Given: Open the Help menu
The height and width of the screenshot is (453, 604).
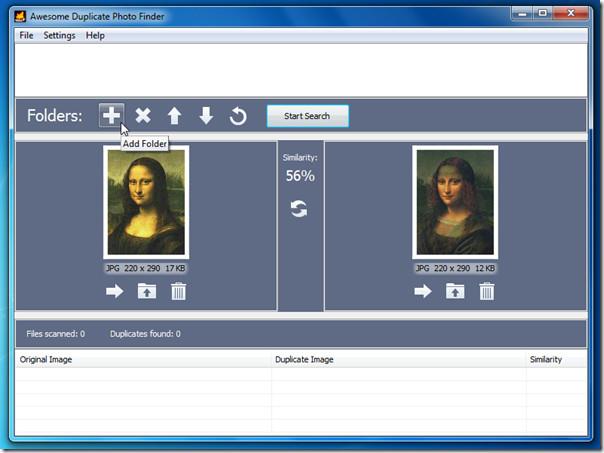Looking at the screenshot, I should coord(95,35).
